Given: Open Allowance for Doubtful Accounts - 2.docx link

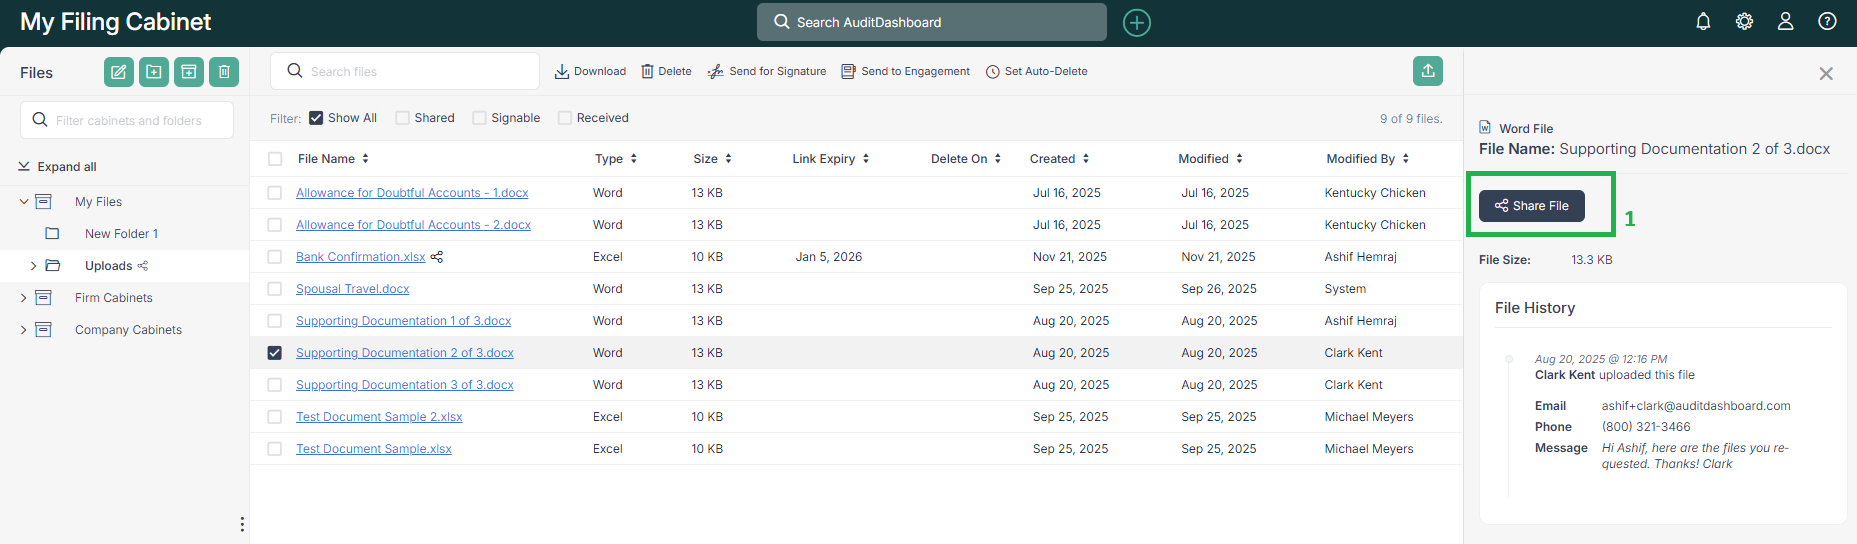Looking at the screenshot, I should [x=413, y=225].
